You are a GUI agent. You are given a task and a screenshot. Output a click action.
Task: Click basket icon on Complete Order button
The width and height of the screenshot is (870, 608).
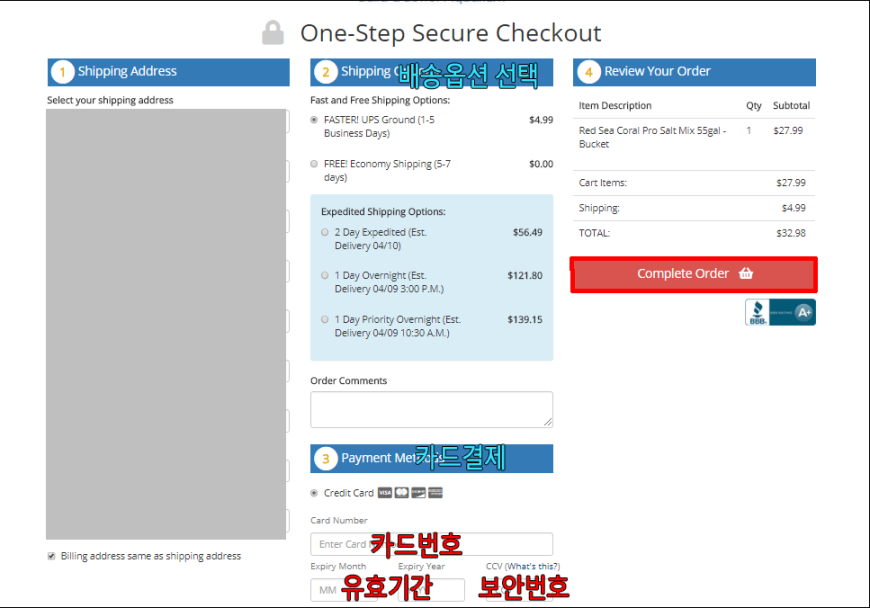pyautogui.click(x=746, y=273)
